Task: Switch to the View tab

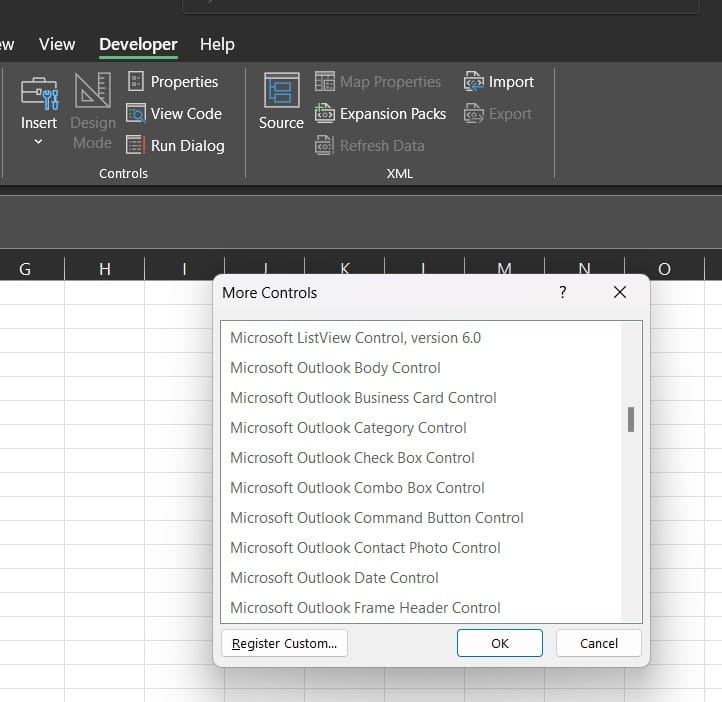Action: tap(57, 44)
